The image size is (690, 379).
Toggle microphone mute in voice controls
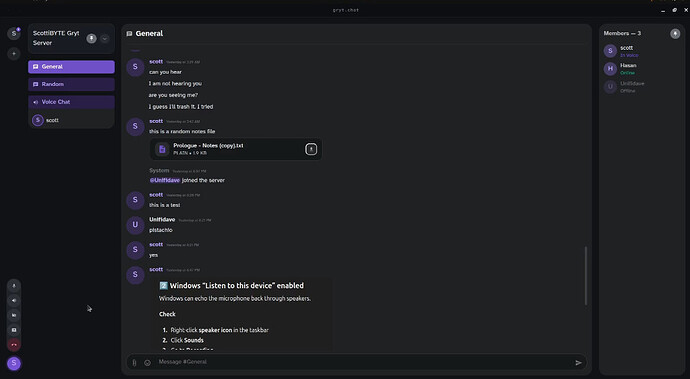(14, 286)
